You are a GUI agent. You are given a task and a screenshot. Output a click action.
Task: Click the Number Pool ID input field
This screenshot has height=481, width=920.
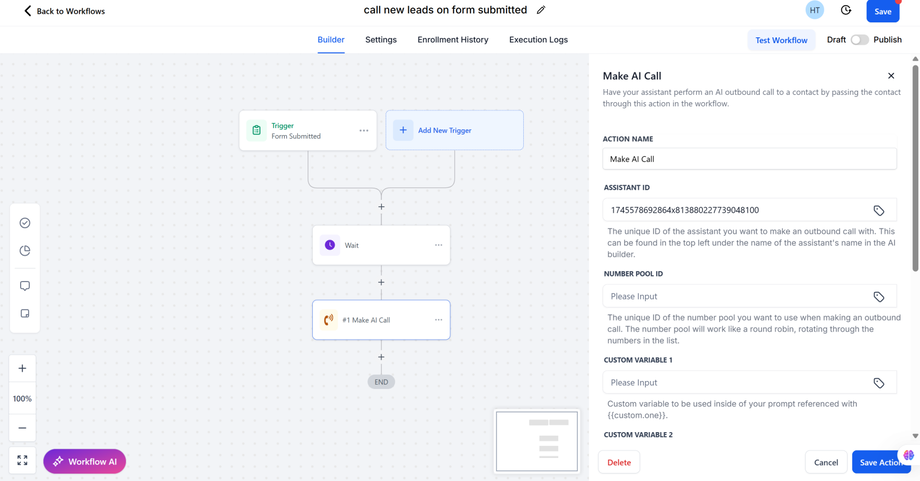[x=735, y=297]
